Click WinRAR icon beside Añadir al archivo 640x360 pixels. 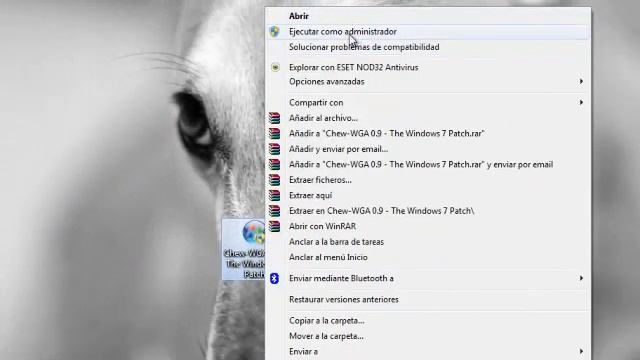pyautogui.click(x=275, y=118)
